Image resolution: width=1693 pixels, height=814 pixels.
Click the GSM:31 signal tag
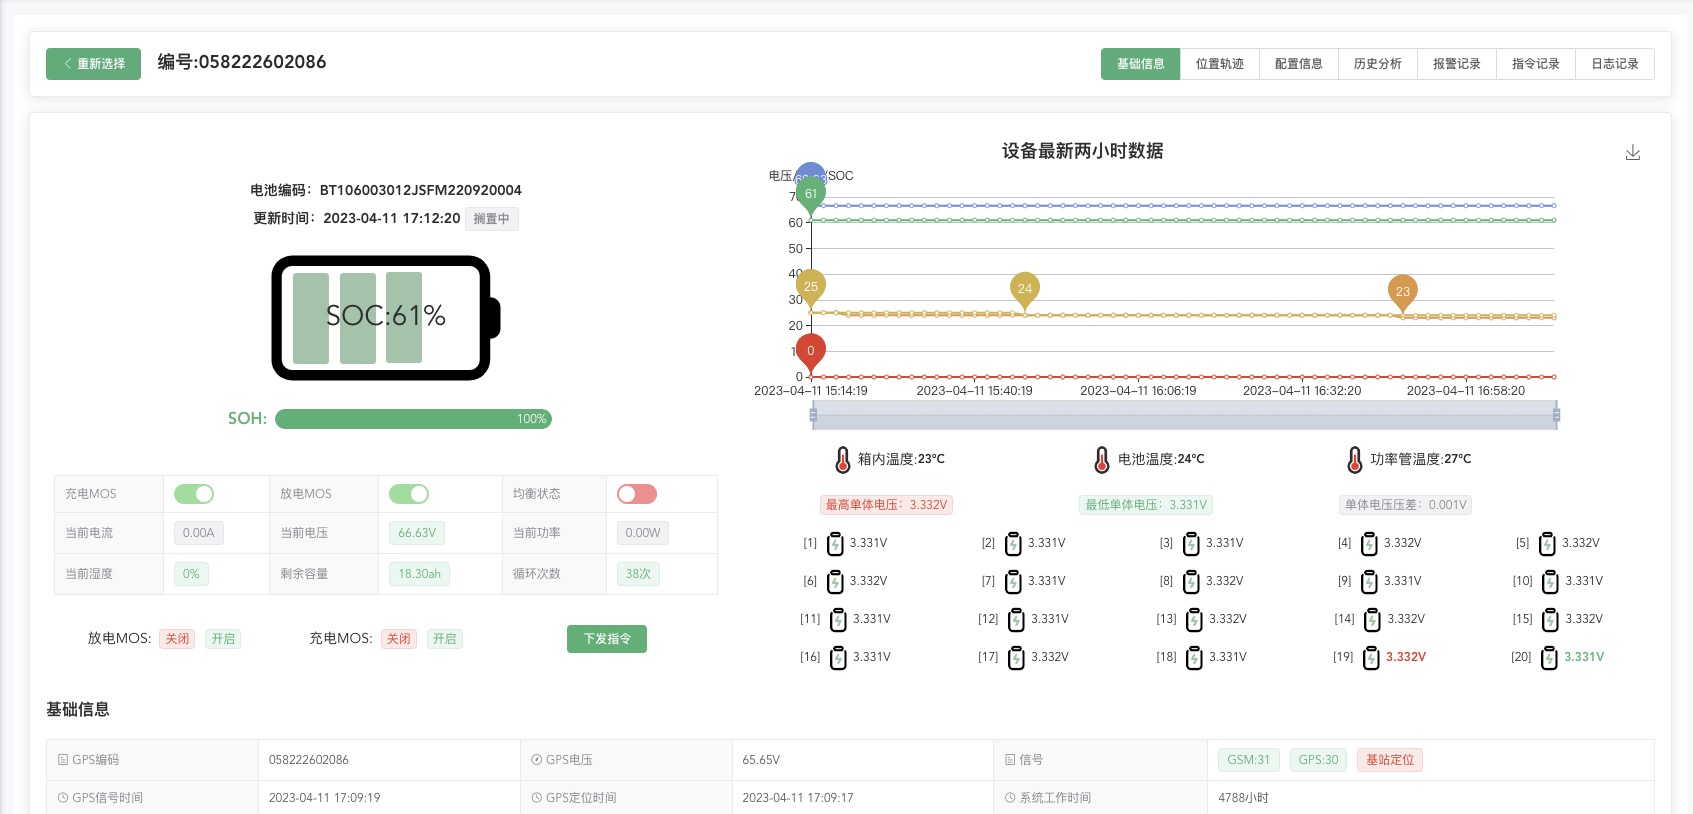click(1248, 760)
